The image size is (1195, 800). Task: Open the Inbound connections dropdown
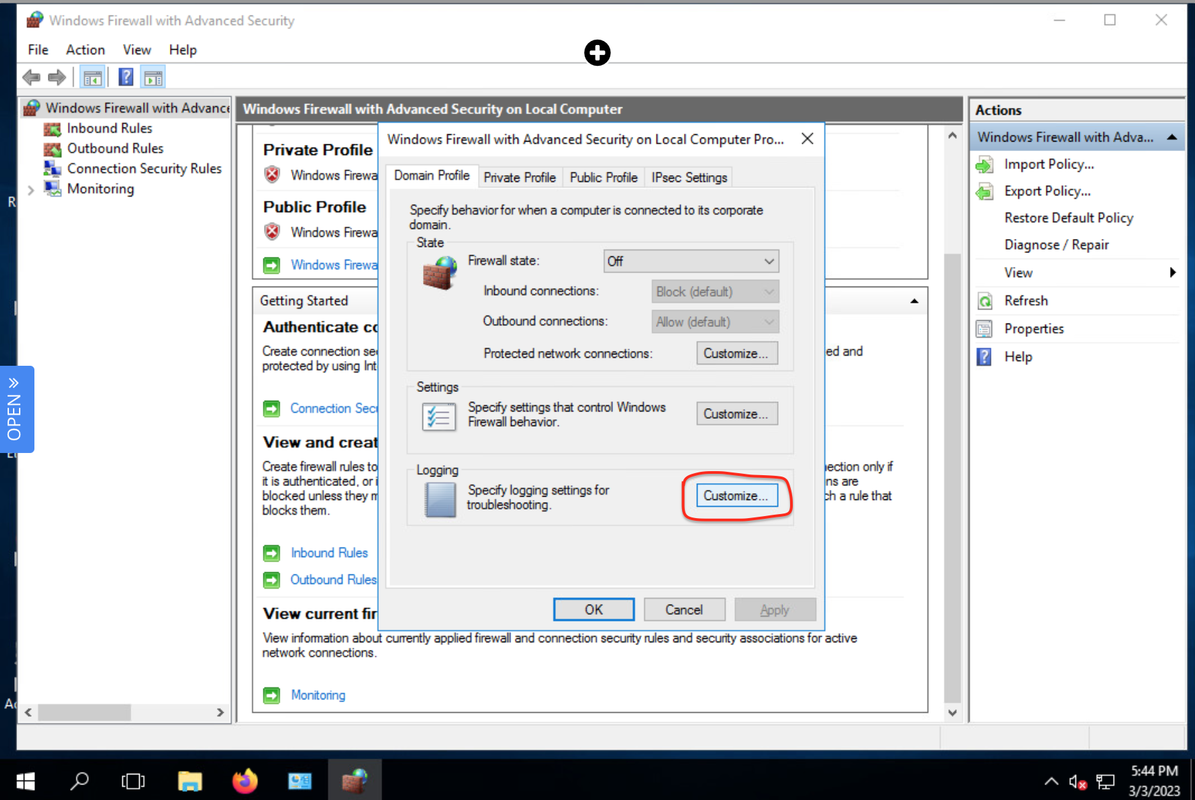coord(715,292)
